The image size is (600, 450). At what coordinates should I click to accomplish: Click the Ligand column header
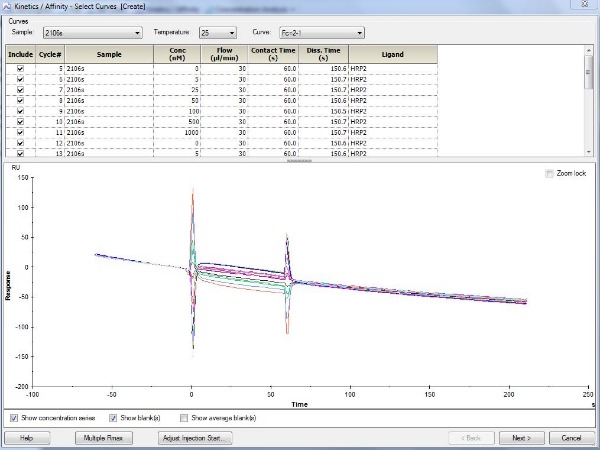pos(393,54)
